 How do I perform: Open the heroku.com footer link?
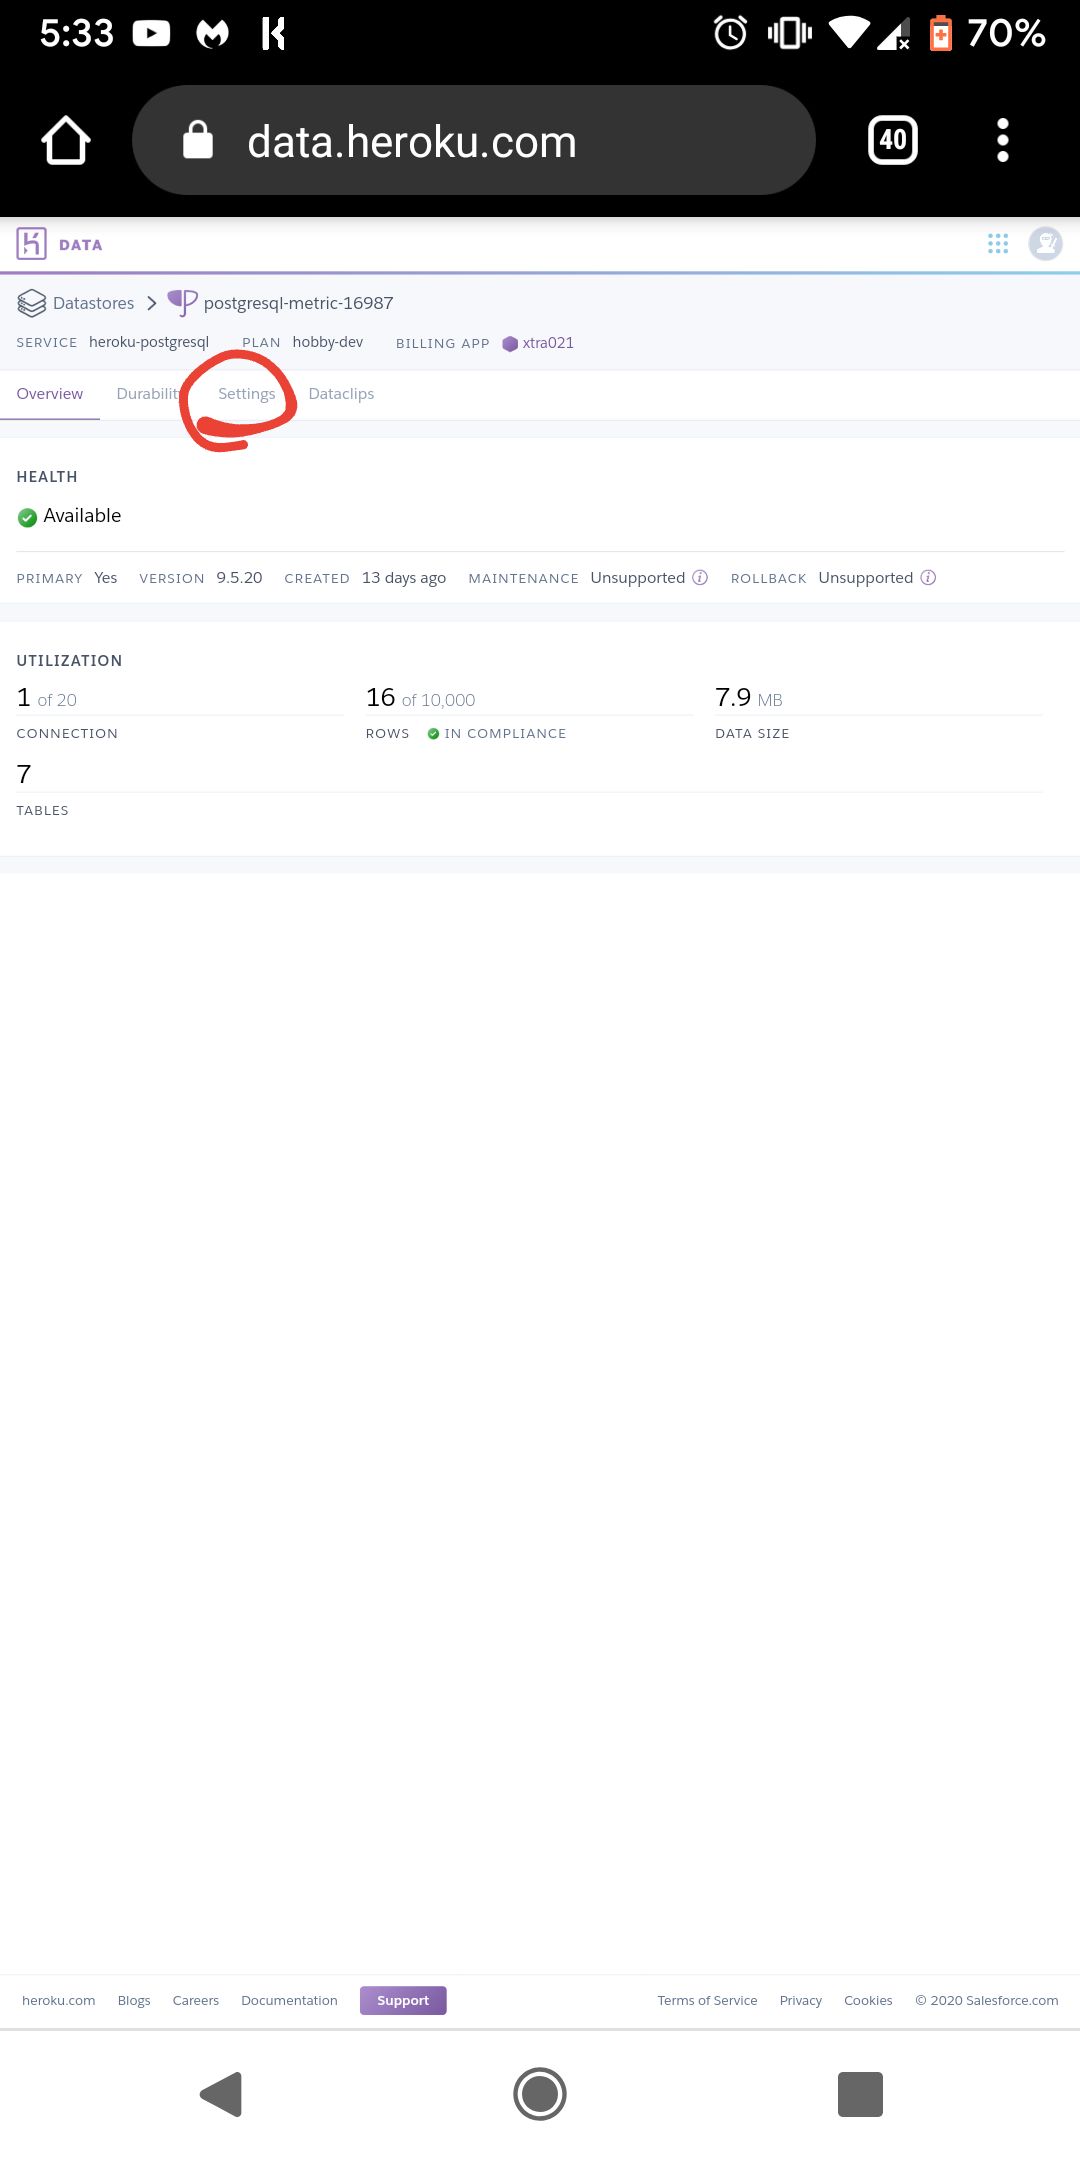click(58, 2000)
